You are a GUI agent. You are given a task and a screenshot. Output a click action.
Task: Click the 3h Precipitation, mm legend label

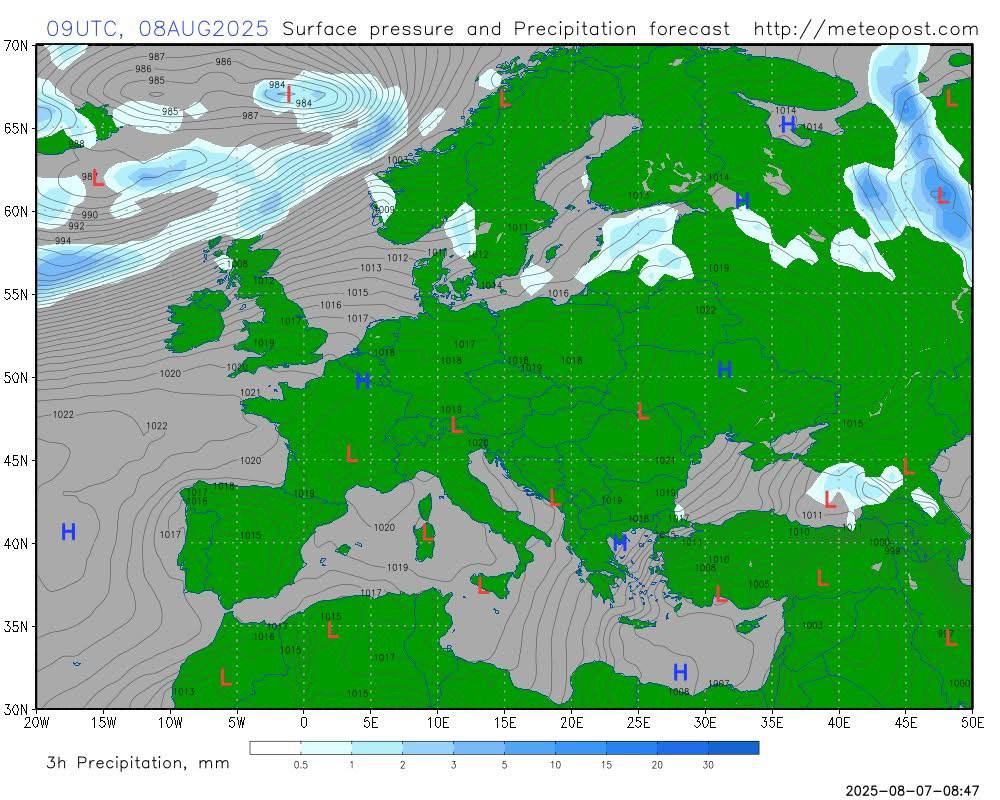pyautogui.click(x=138, y=763)
